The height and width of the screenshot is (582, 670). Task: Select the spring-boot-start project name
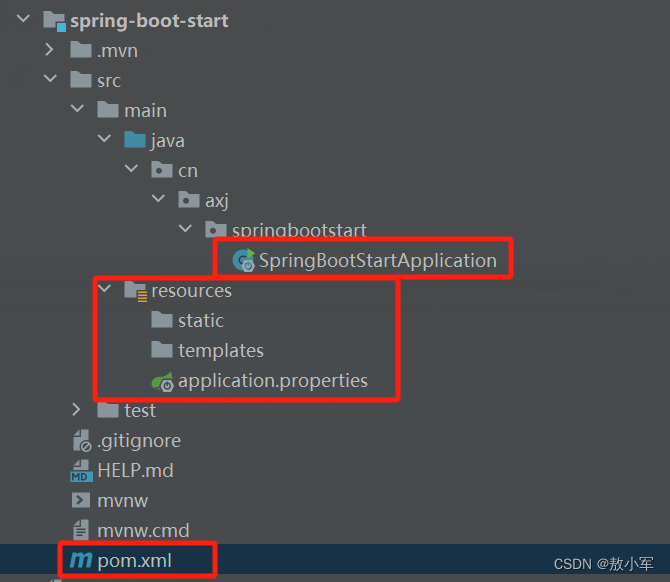(149, 21)
